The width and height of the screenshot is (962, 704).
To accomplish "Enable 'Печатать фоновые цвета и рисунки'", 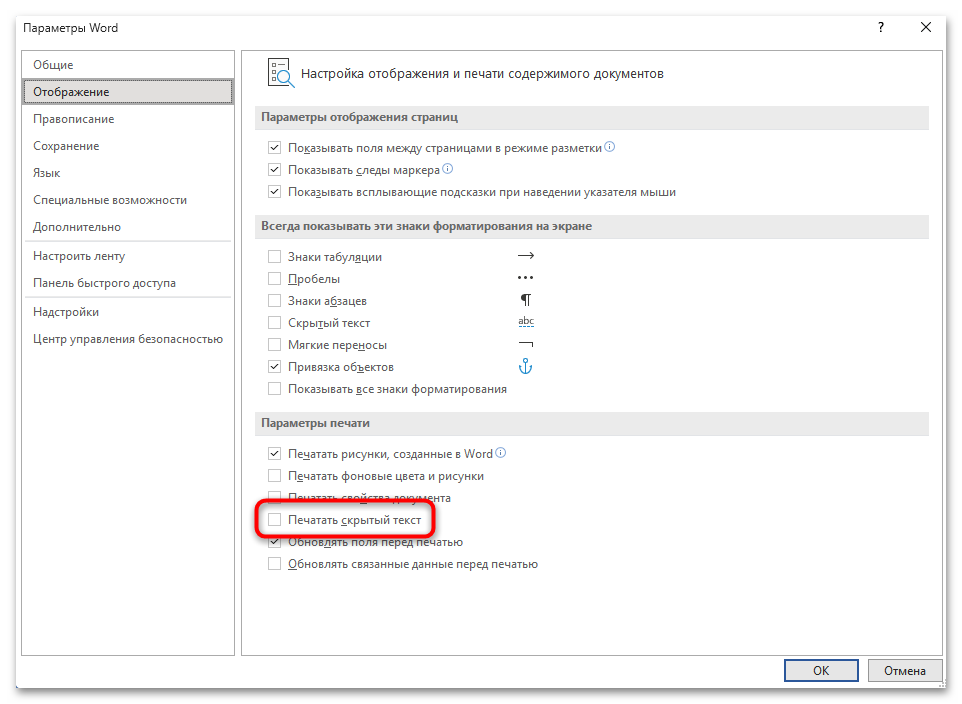I will [275, 476].
